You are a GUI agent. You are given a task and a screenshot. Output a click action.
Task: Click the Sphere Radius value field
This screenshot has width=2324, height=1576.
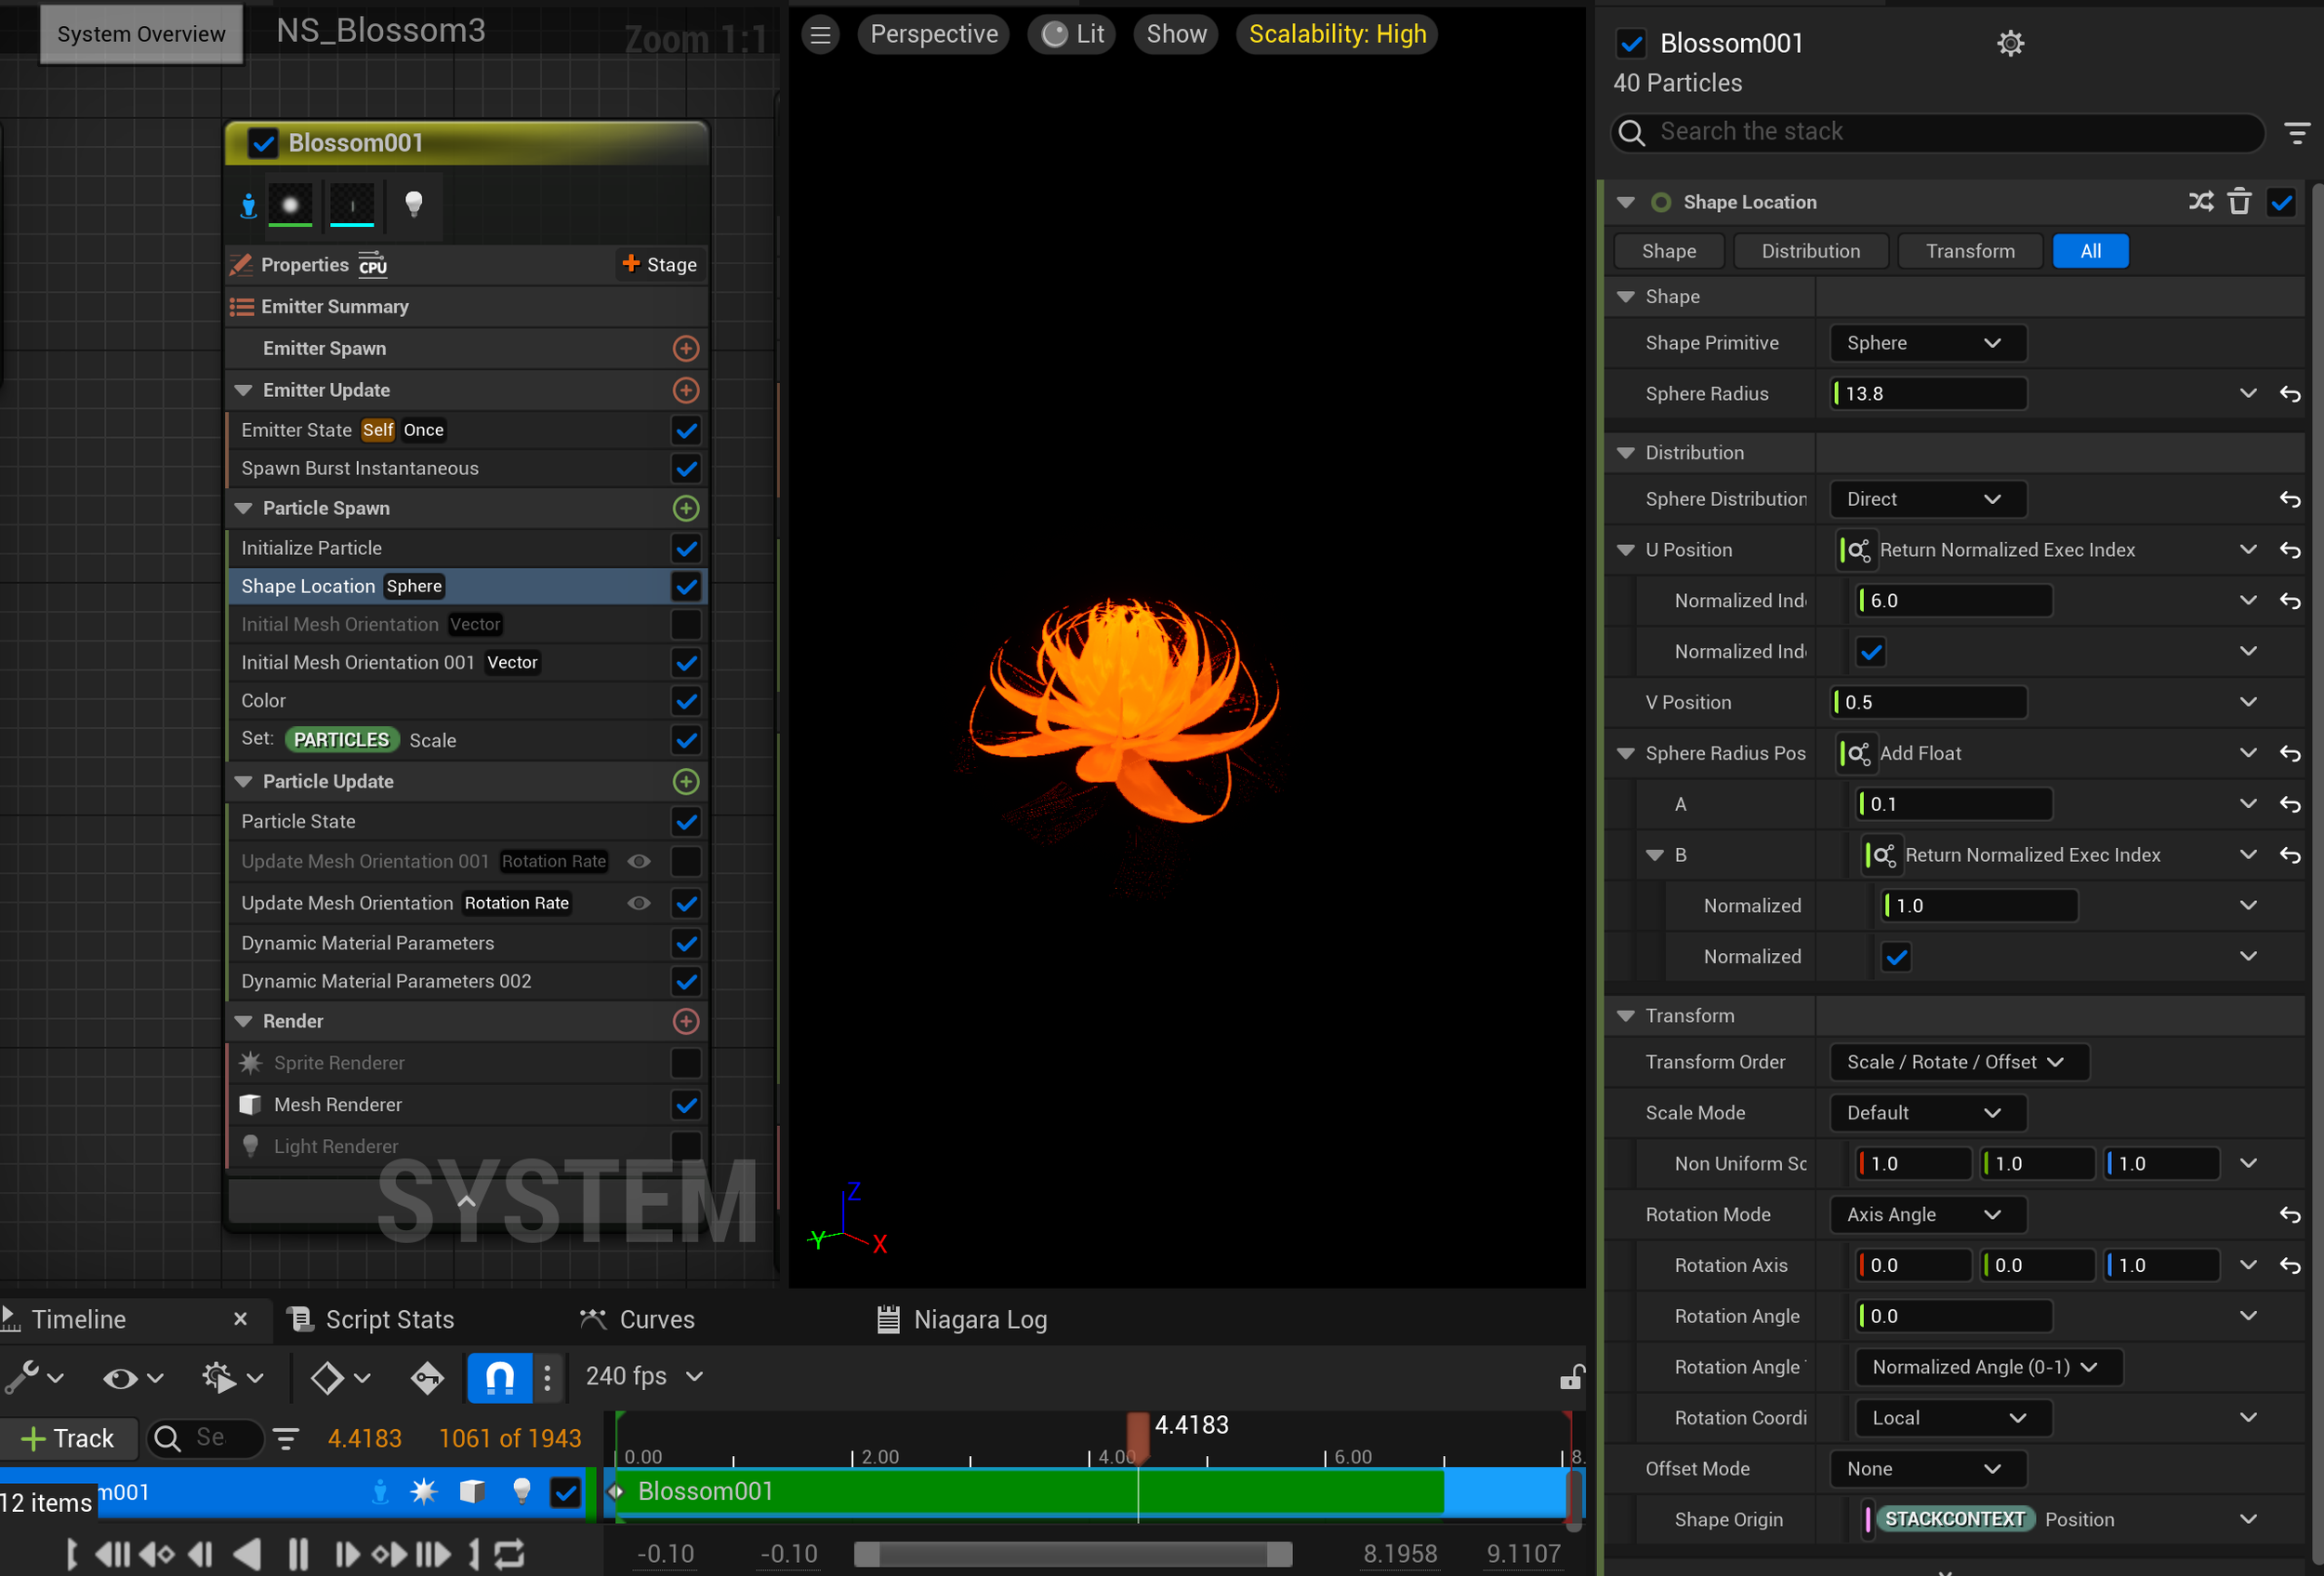(x=1927, y=394)
